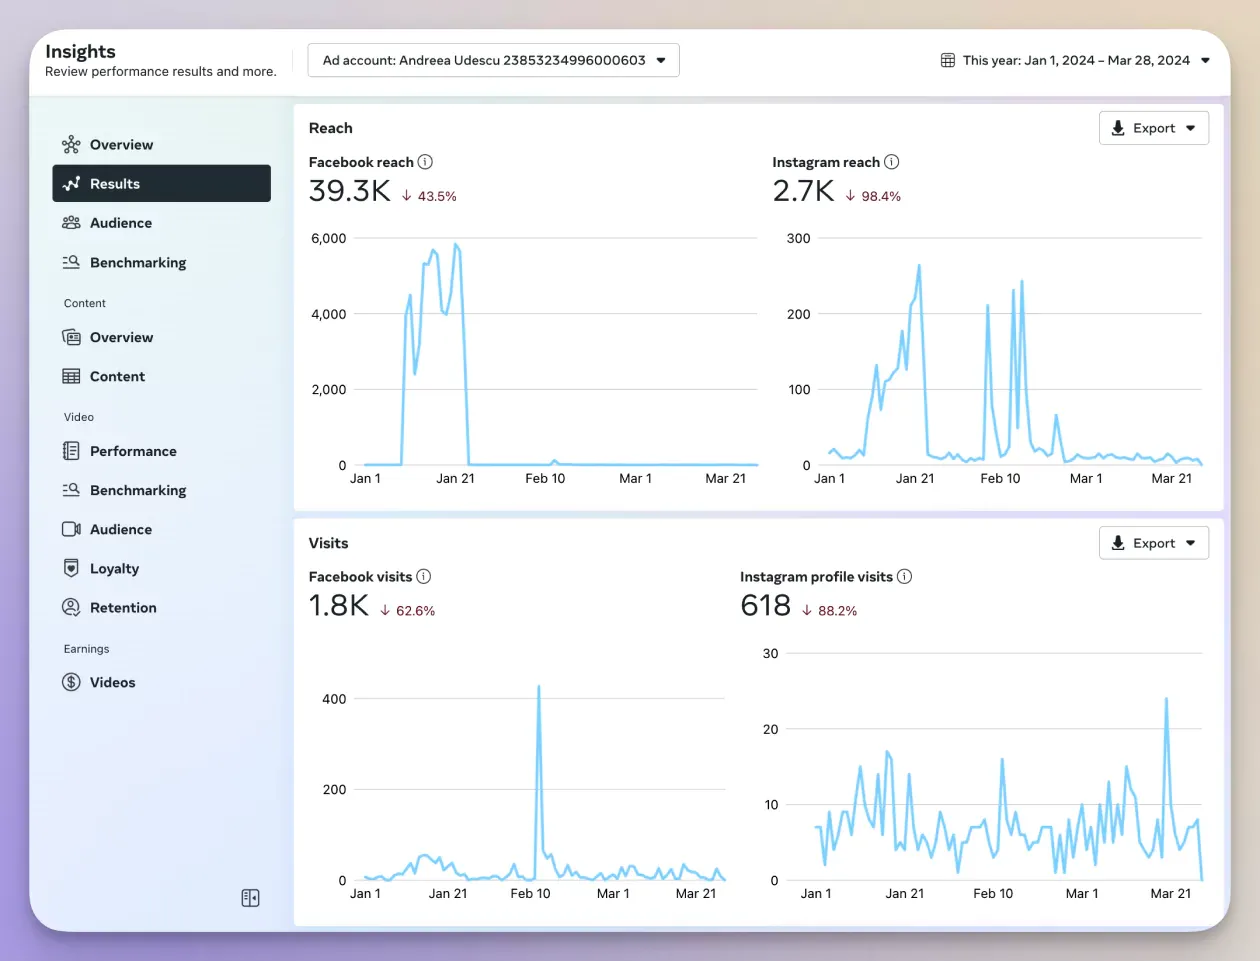1260x962 pixels.
Task: Click the Visits section heading
Action: [328, 543]
